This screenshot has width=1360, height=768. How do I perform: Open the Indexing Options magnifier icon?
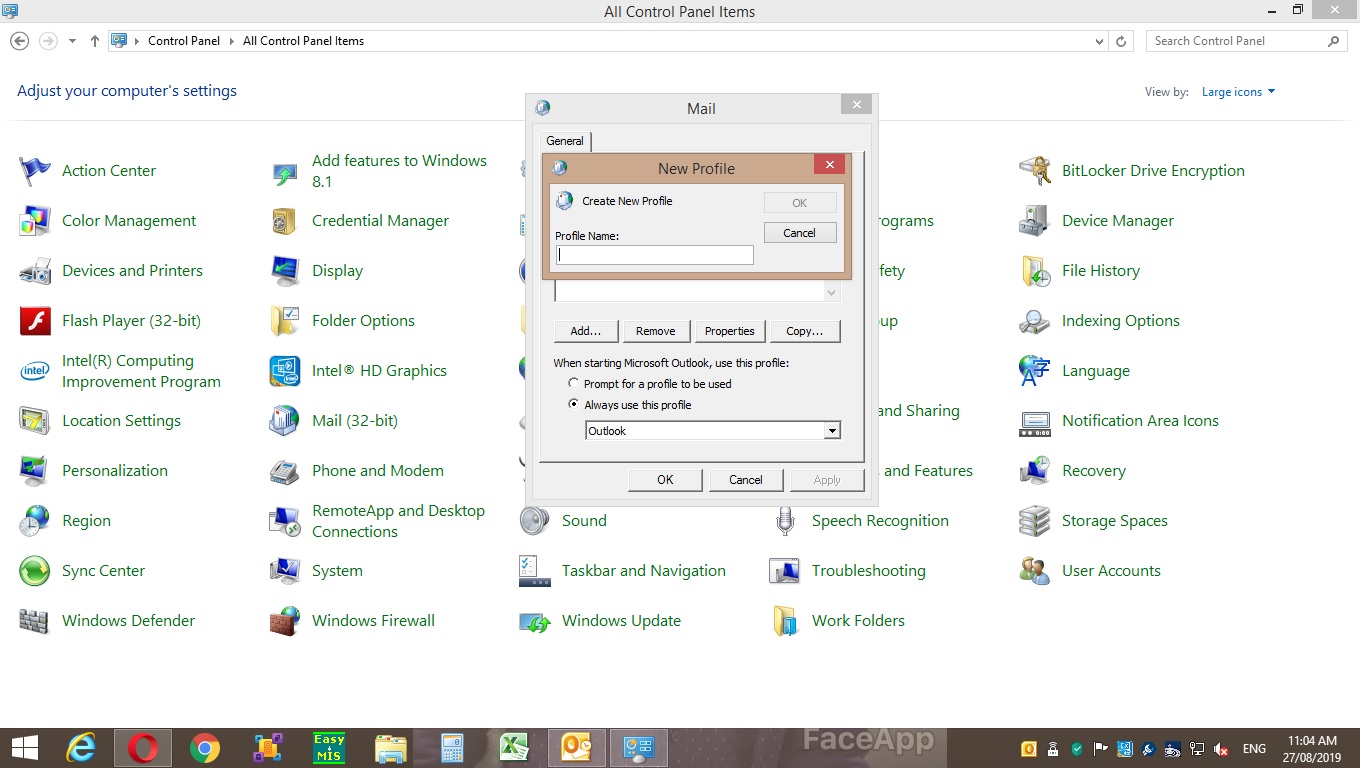[1035, 321]
